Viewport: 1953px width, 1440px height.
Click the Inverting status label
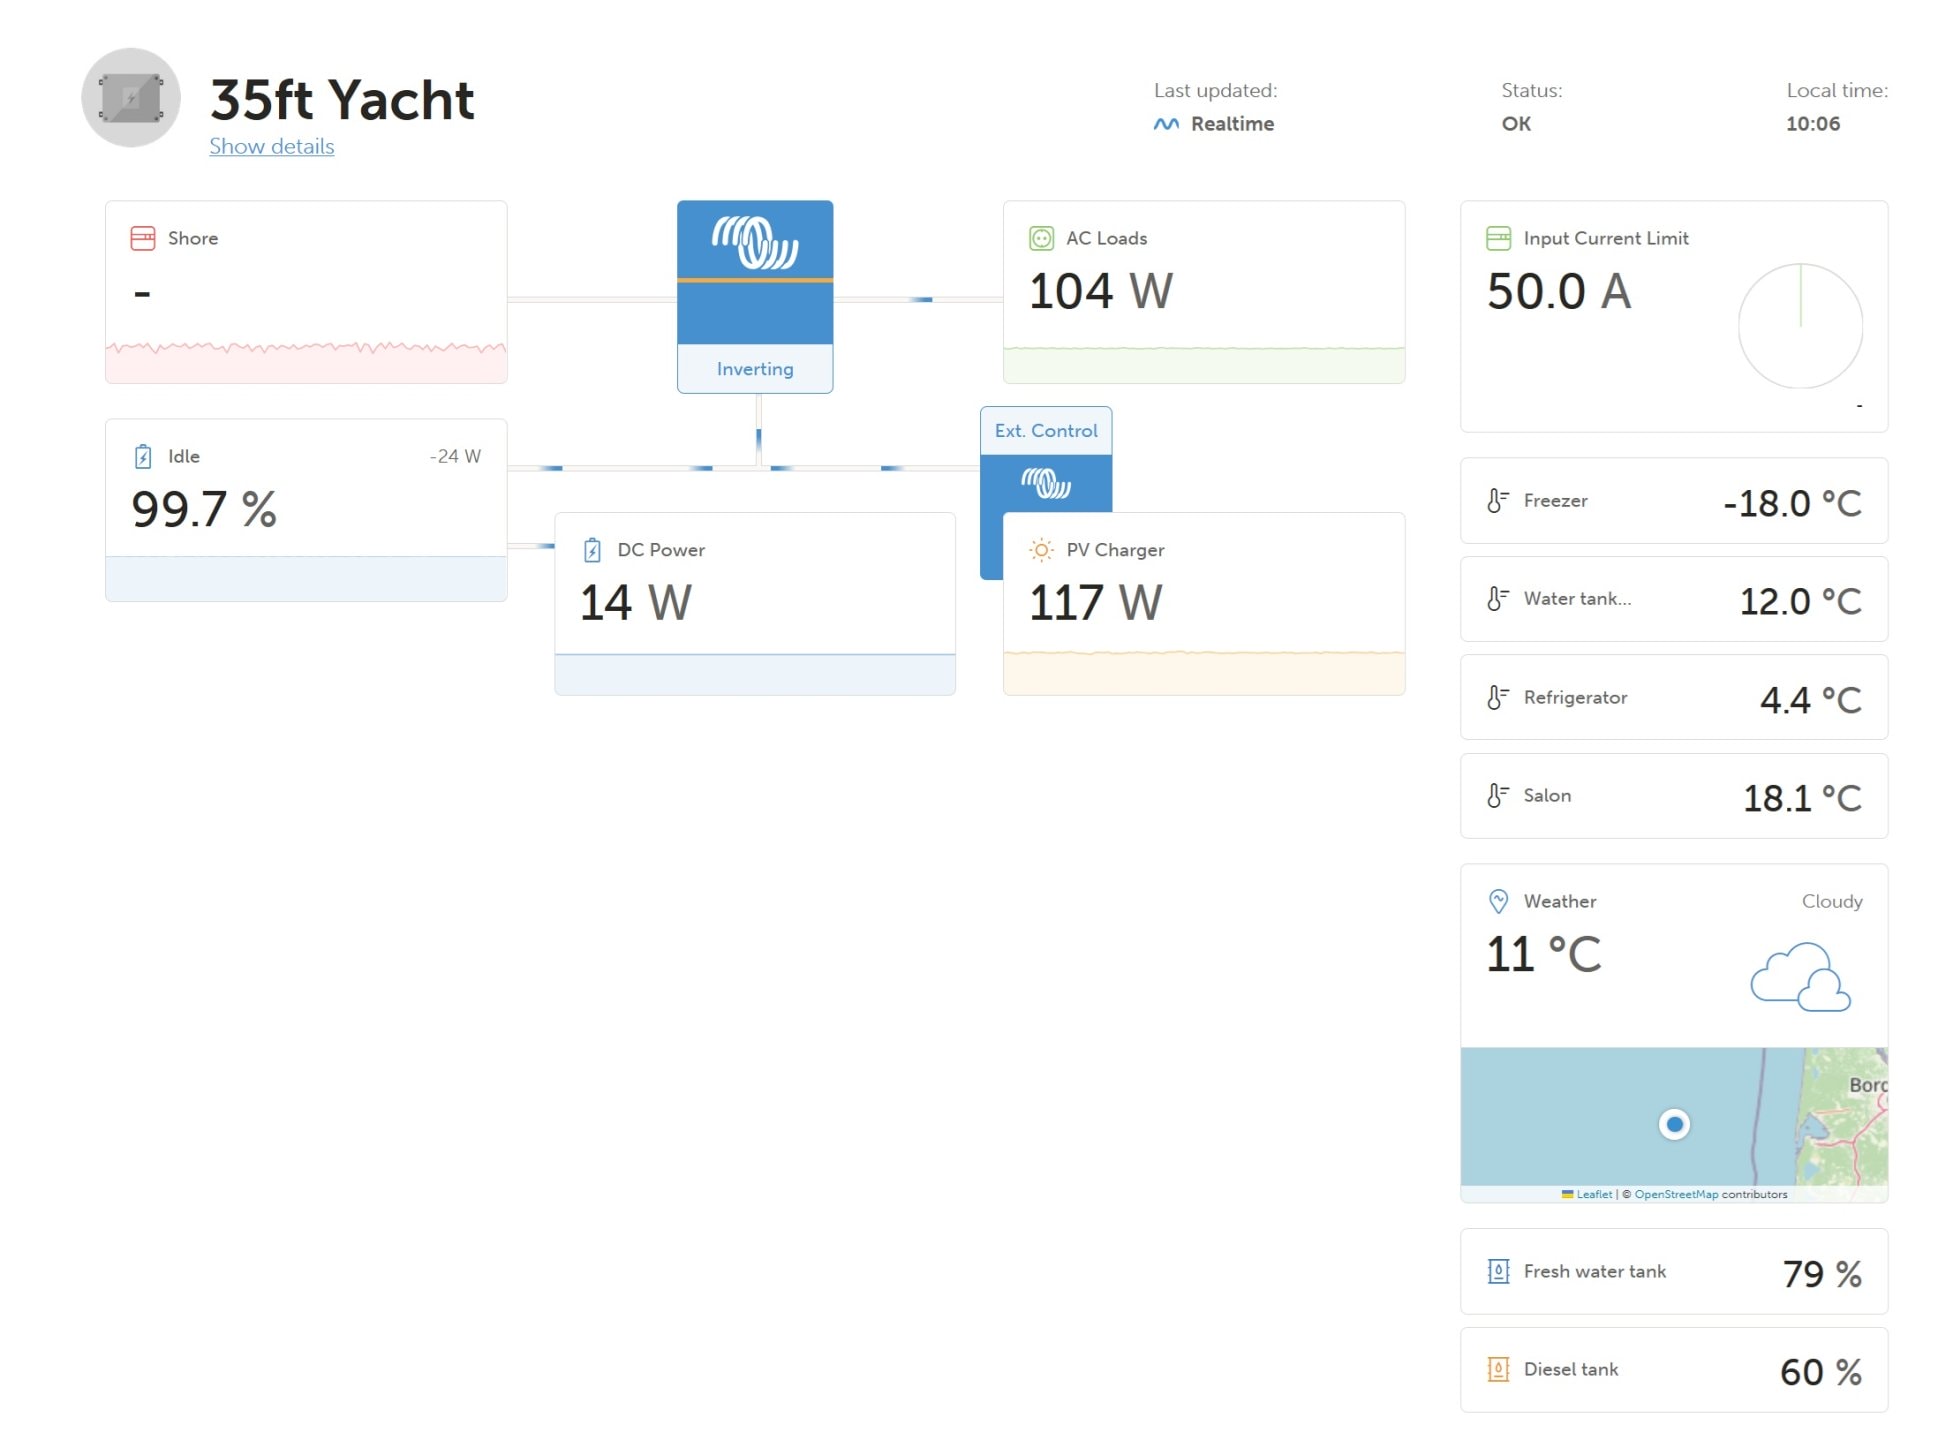(x=755, y=369)
